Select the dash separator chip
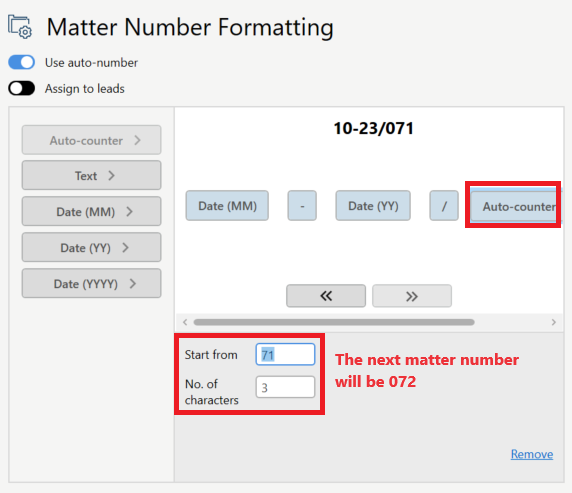 click(302, 206)
